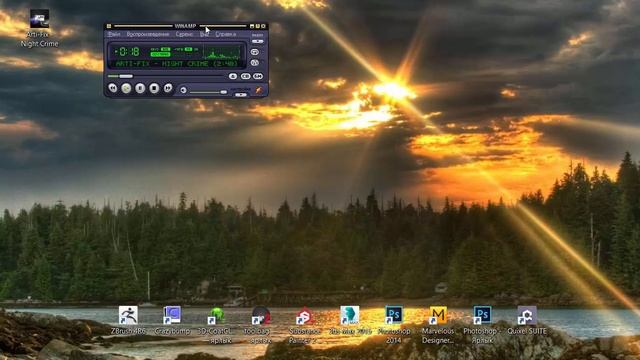Image resolution: width=640 pixels, height=360 pixels.
Task: Open the Сервис menu in Winamp
Action: point(184,34)
